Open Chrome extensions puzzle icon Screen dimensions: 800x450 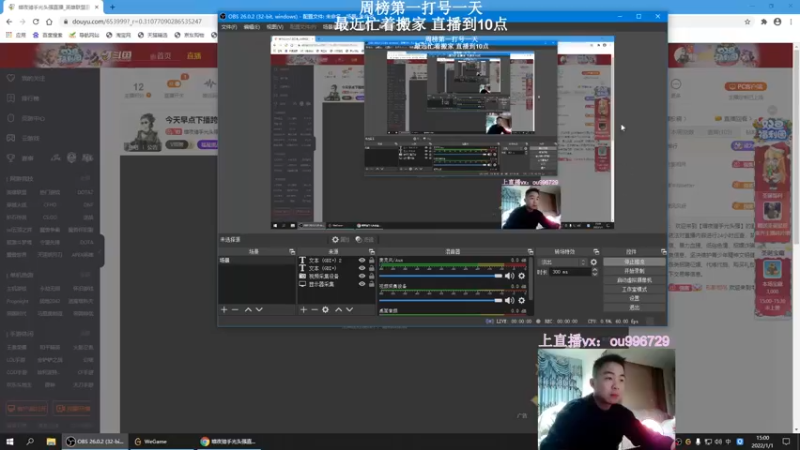click(764, 21)
